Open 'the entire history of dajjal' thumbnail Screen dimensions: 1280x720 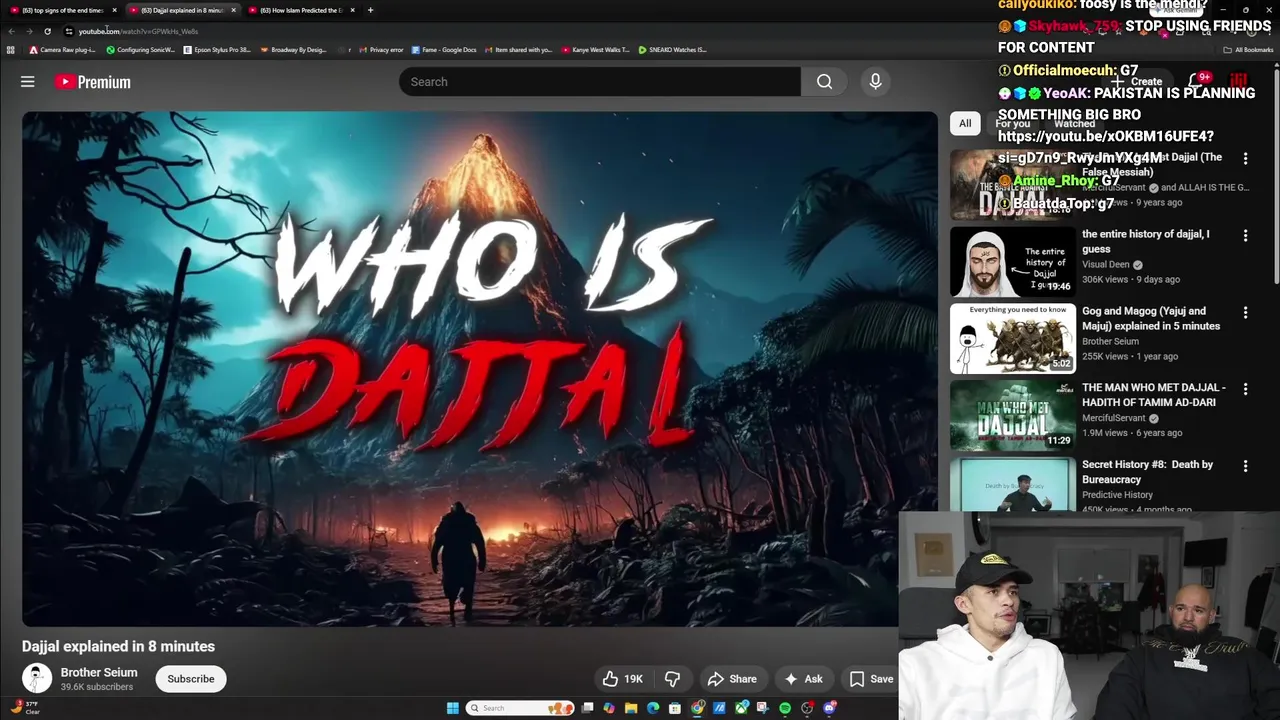click(x=1012, y=262)
